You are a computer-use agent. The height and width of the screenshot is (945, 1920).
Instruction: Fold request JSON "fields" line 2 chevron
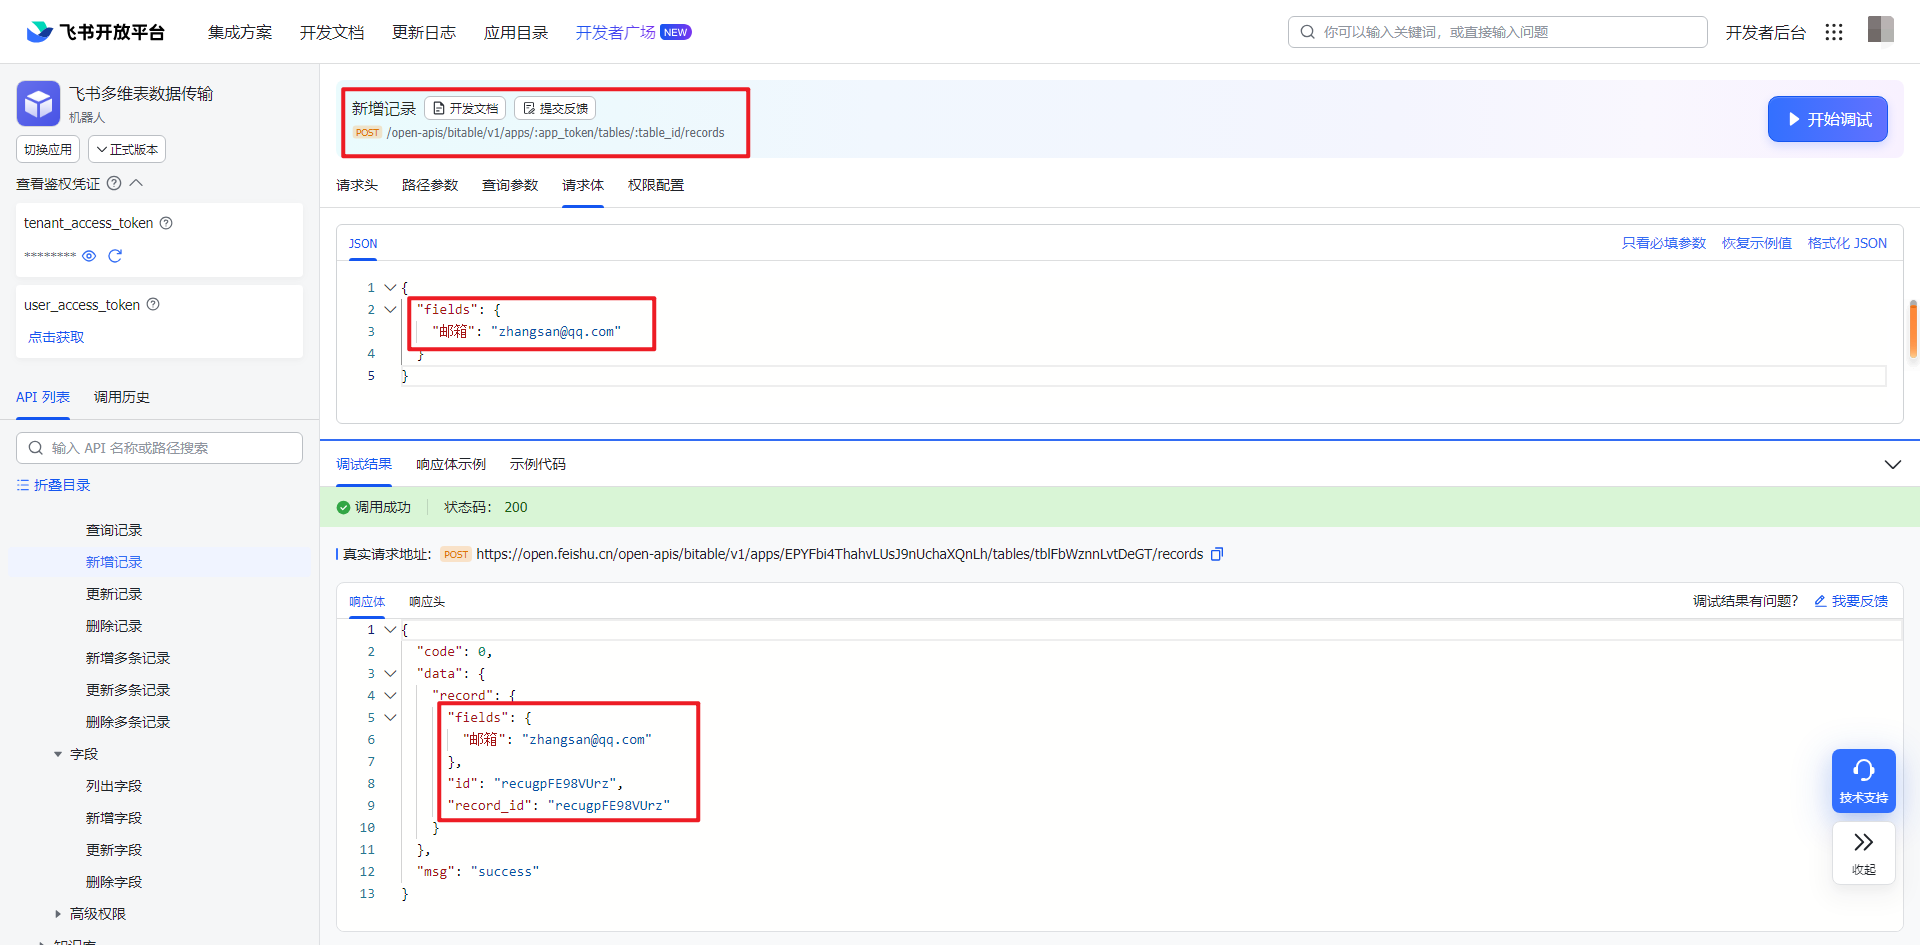390,309
